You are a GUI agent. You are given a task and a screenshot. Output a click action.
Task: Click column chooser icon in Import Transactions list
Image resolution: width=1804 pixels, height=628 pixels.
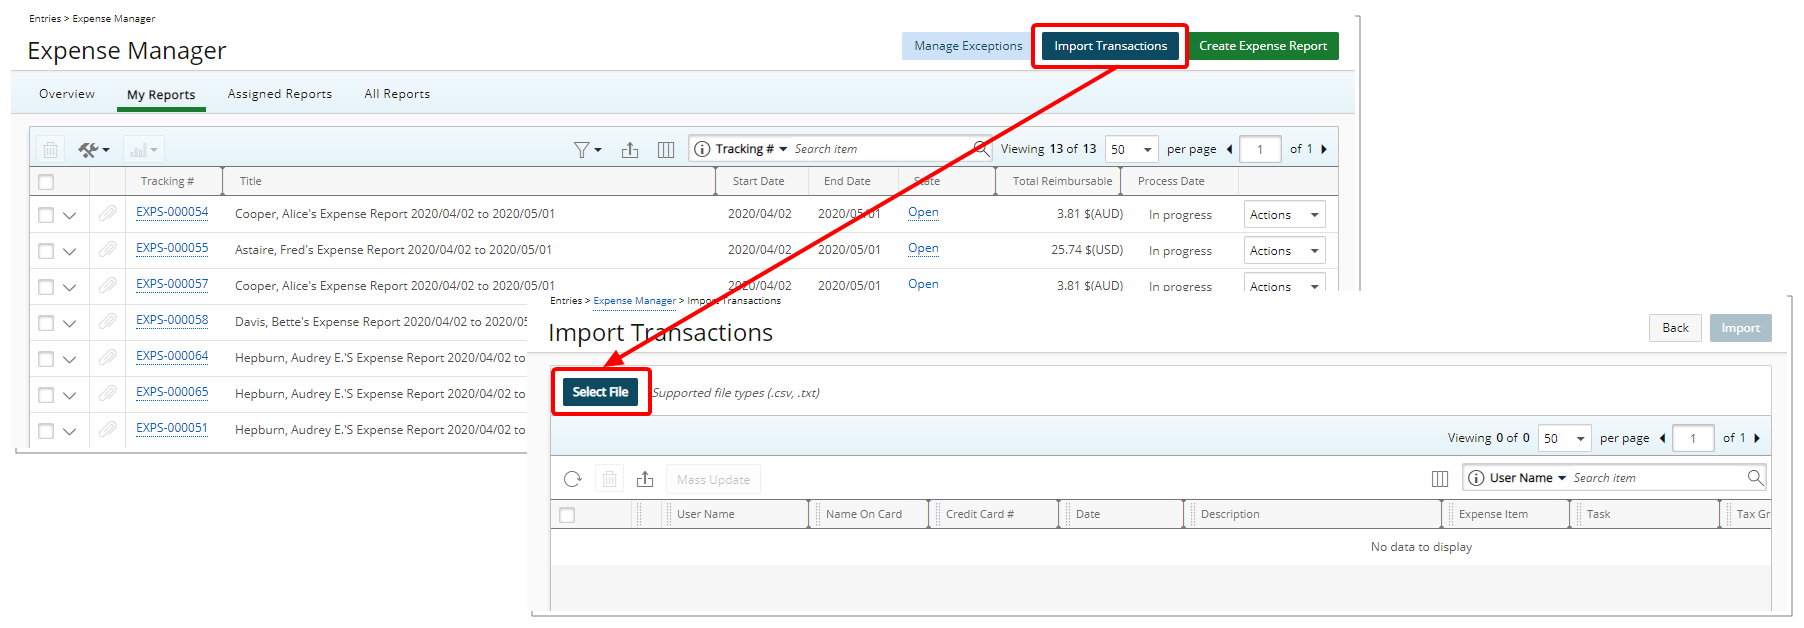point(1440,479)
